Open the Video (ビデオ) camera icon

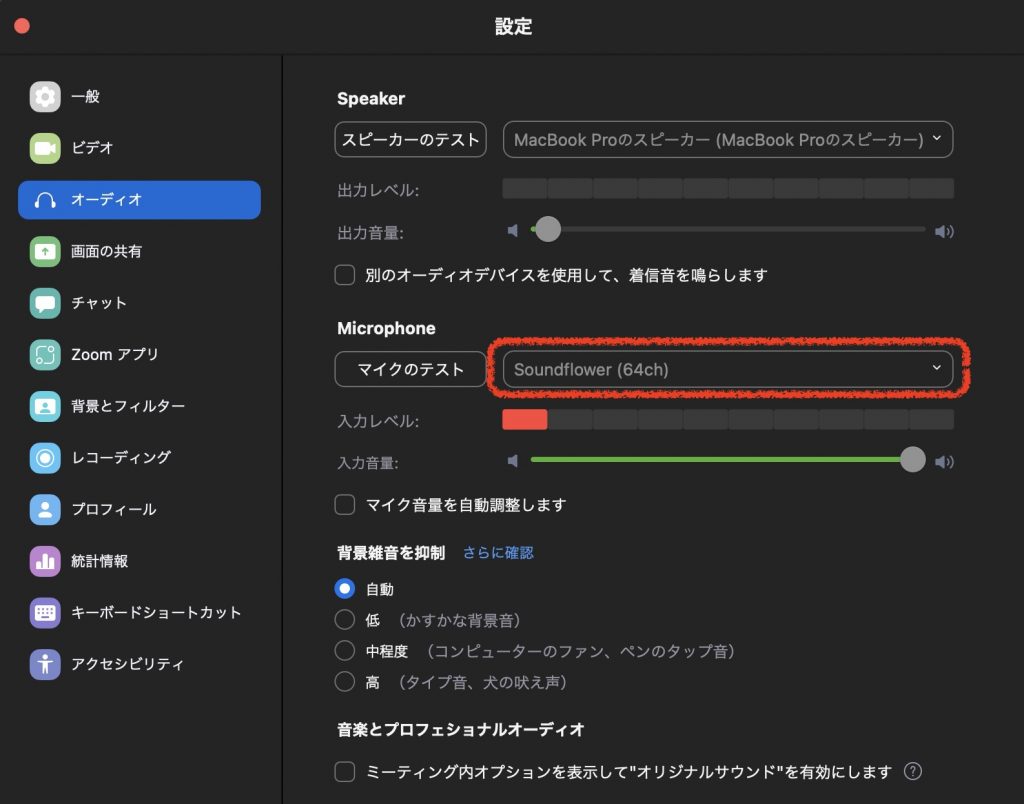pyautogui.click(x=45, y=148)
